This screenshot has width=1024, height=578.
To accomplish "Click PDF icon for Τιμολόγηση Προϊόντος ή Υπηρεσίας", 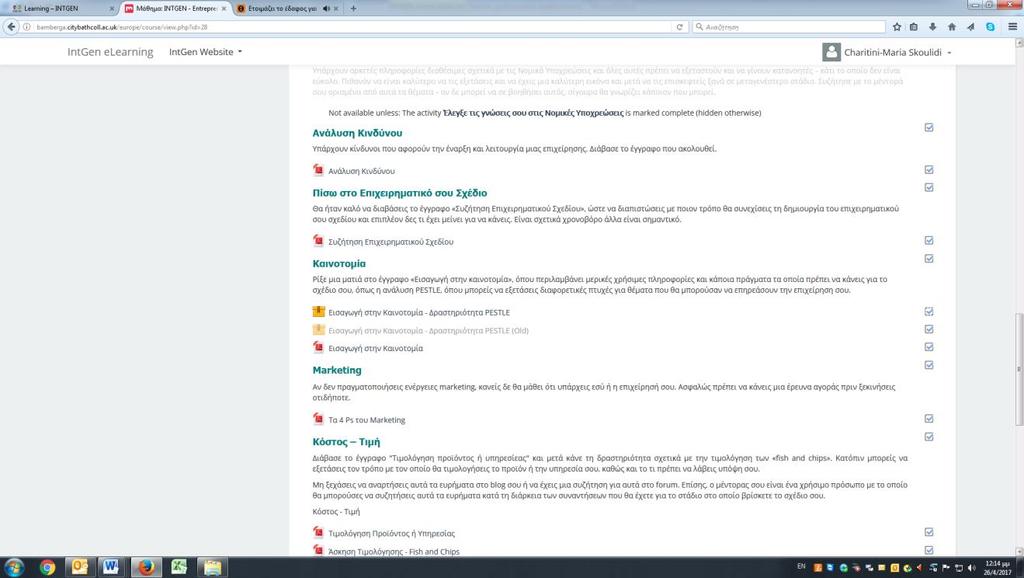I will click(x=318, y=532).
